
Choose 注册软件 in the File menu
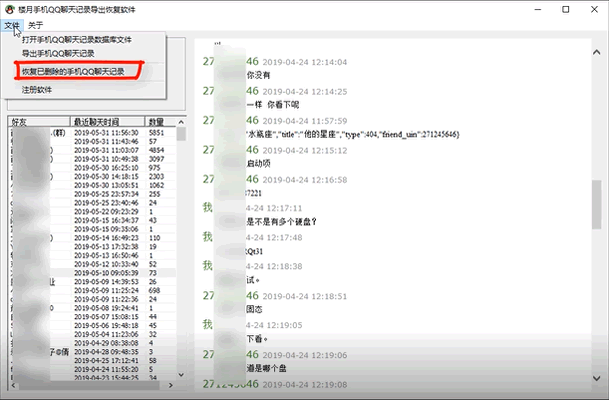click(x=37, y=90)
